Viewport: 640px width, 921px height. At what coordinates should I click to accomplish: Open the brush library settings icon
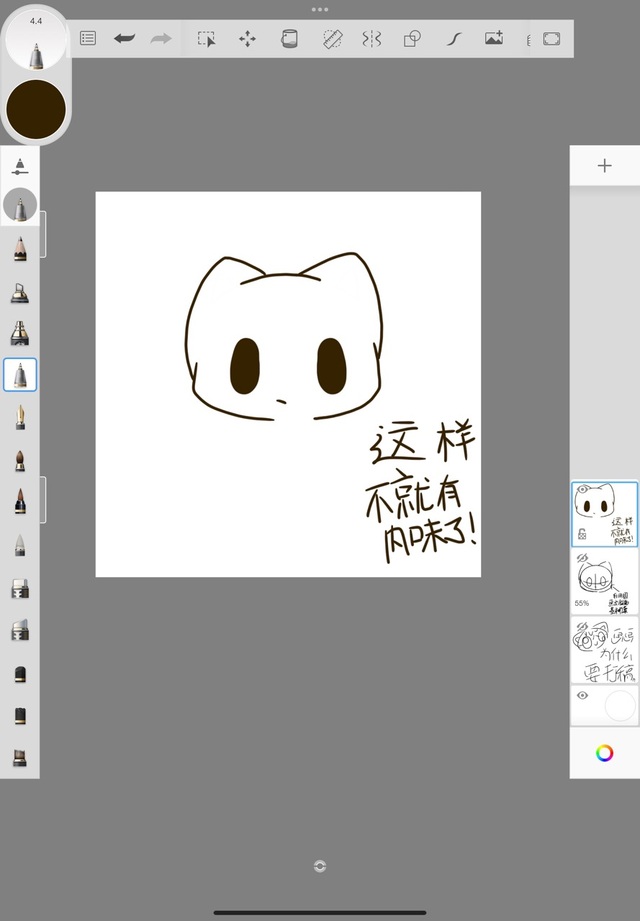[x=20, y=166]
